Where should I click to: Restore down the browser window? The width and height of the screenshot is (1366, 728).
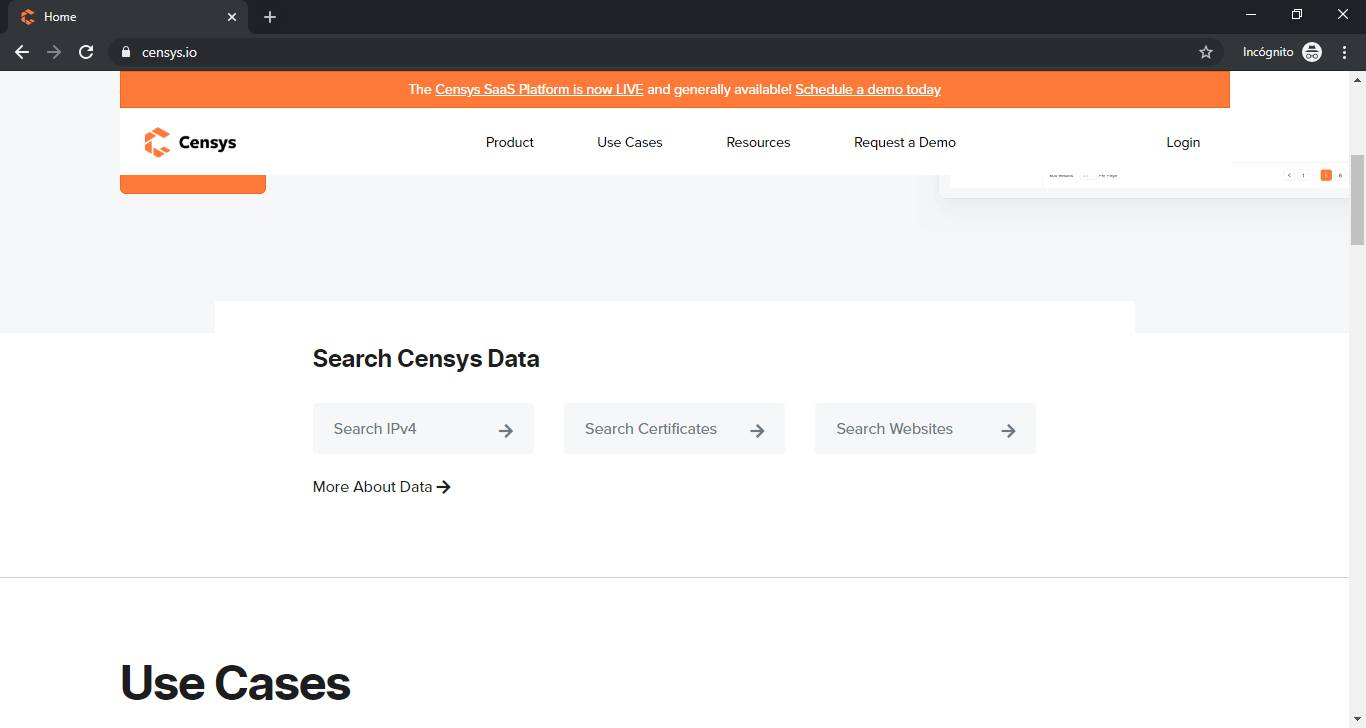(x=1297, y=14)
